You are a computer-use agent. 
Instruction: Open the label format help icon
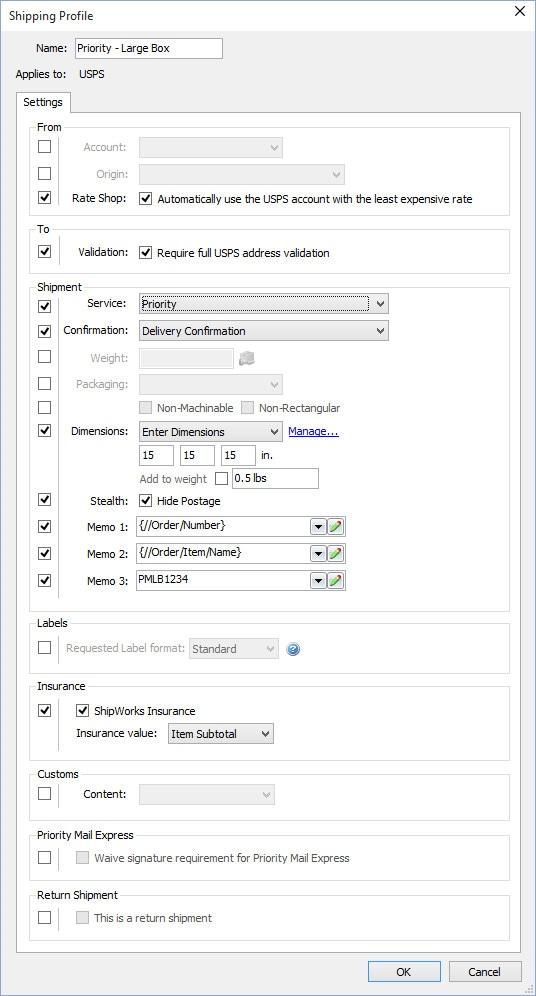coord(293,649)
